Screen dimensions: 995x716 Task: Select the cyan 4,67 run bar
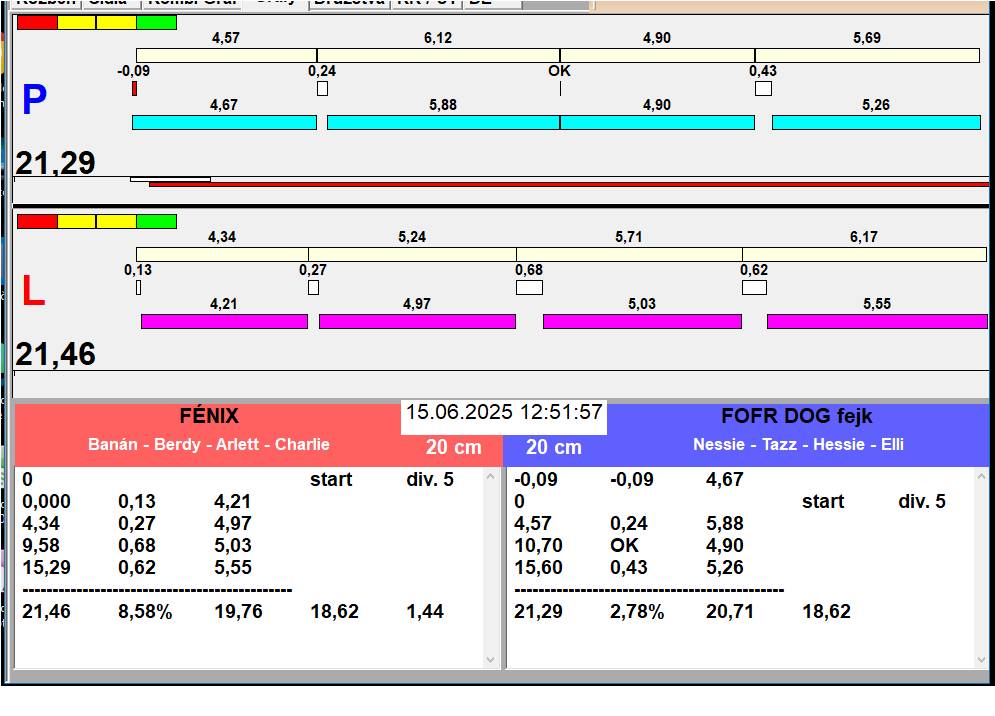[x=224, y=122]
